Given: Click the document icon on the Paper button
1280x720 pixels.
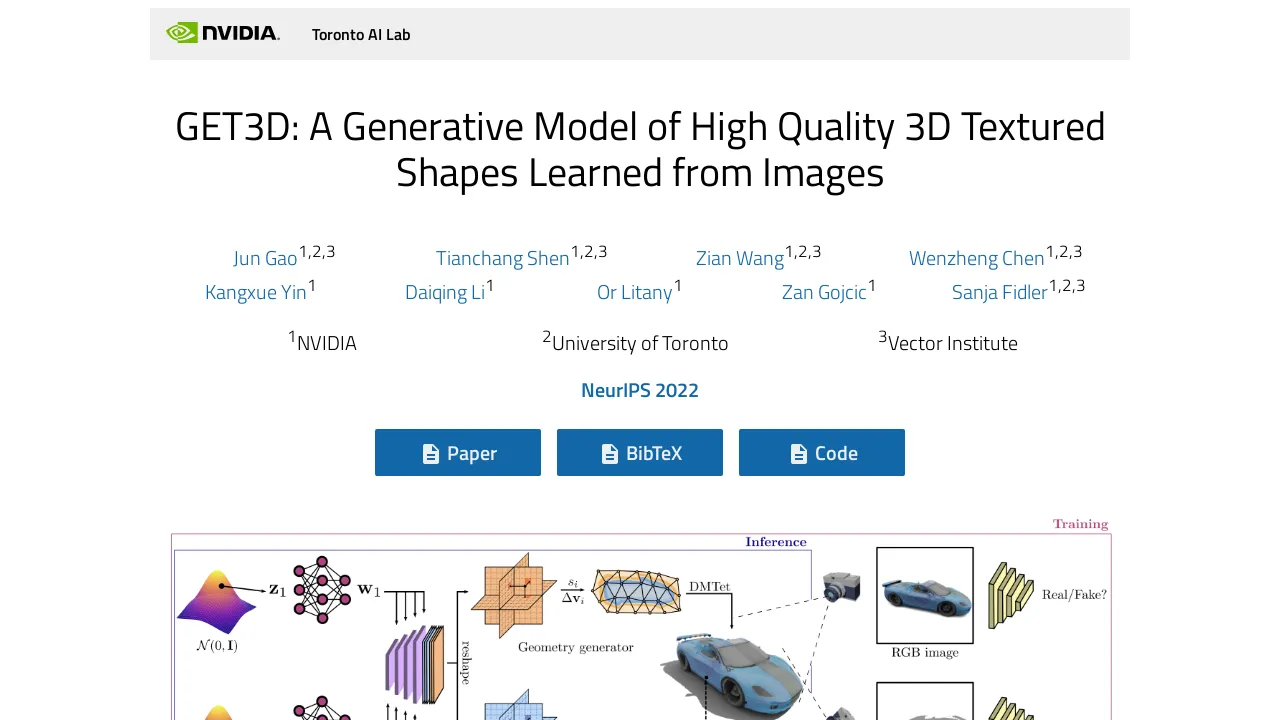Looking at the screenshot, I should click(x=429, y=452).
